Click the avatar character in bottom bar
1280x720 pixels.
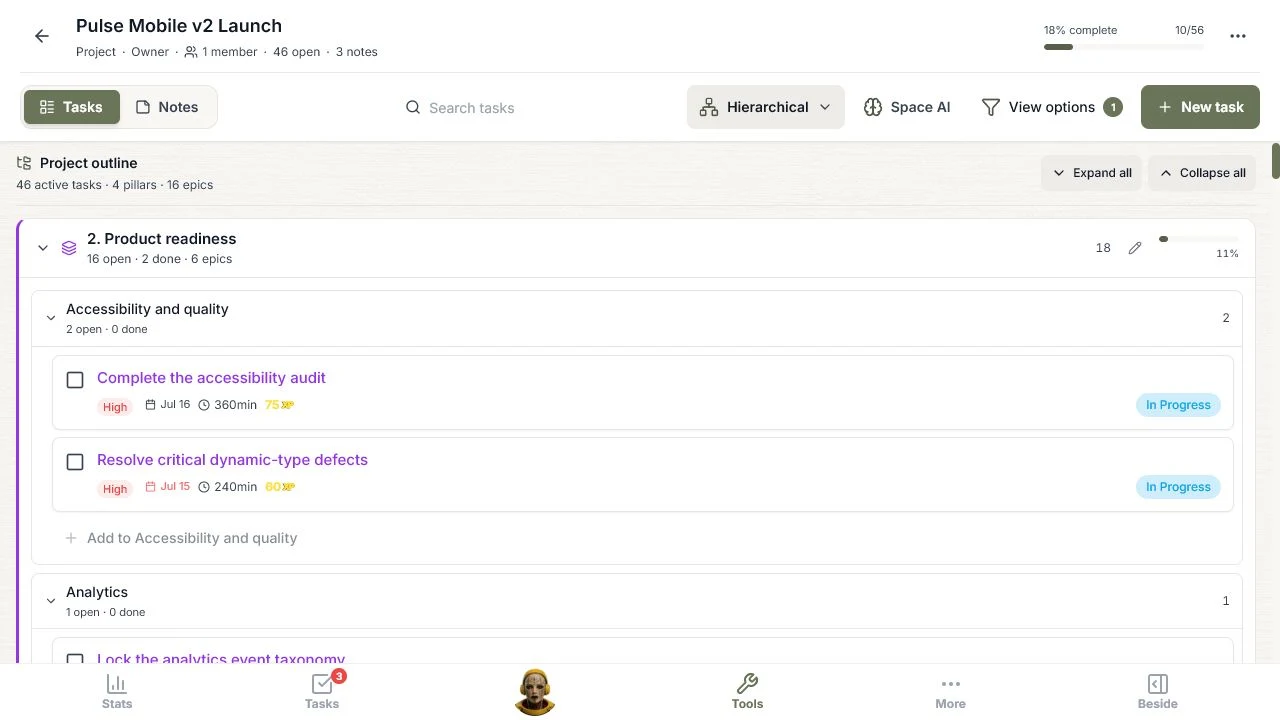coord(535,692)
